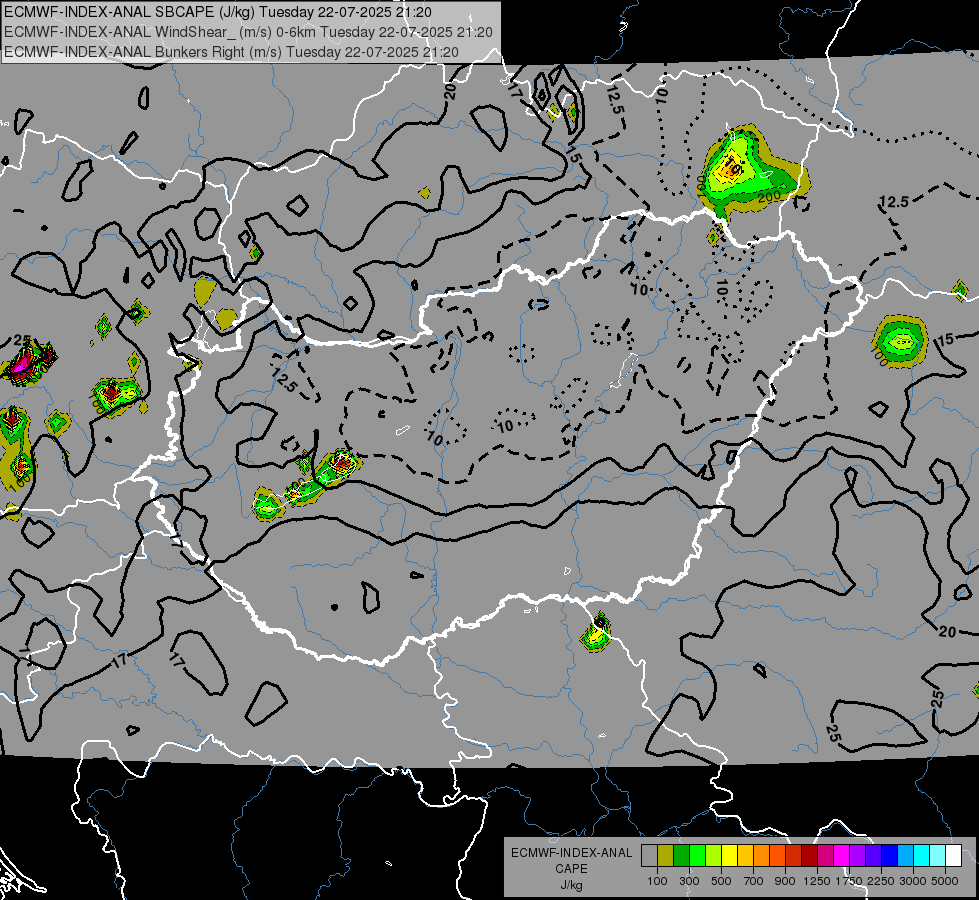Screen dimensions: 979x900
Task: Click the 3000 tick label in the color legend
Action: pos(913,881)
